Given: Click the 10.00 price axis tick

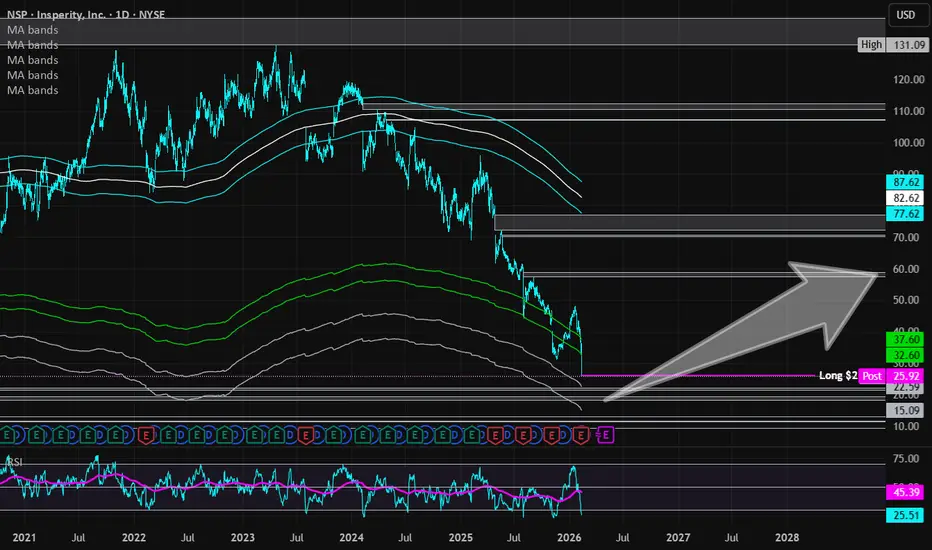Looking at the screenshot, I should (906, 426).
